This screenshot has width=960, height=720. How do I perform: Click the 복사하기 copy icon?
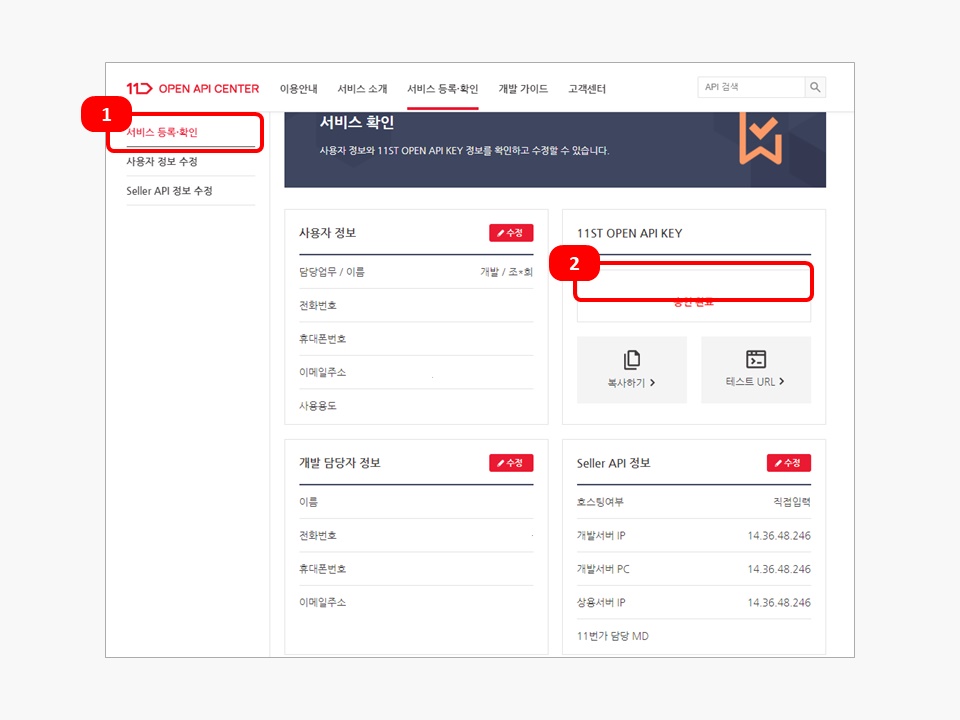tap(632, 359)
